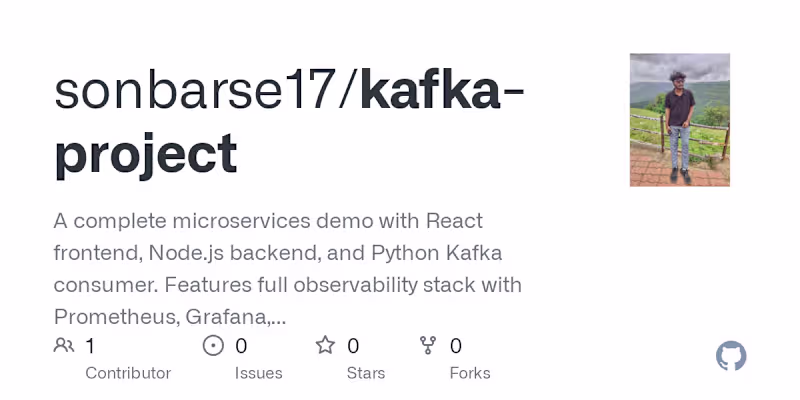Click the 0 count beside the Issues icon
This screenshot has width=800, height=400.
[x=241, y=346]
